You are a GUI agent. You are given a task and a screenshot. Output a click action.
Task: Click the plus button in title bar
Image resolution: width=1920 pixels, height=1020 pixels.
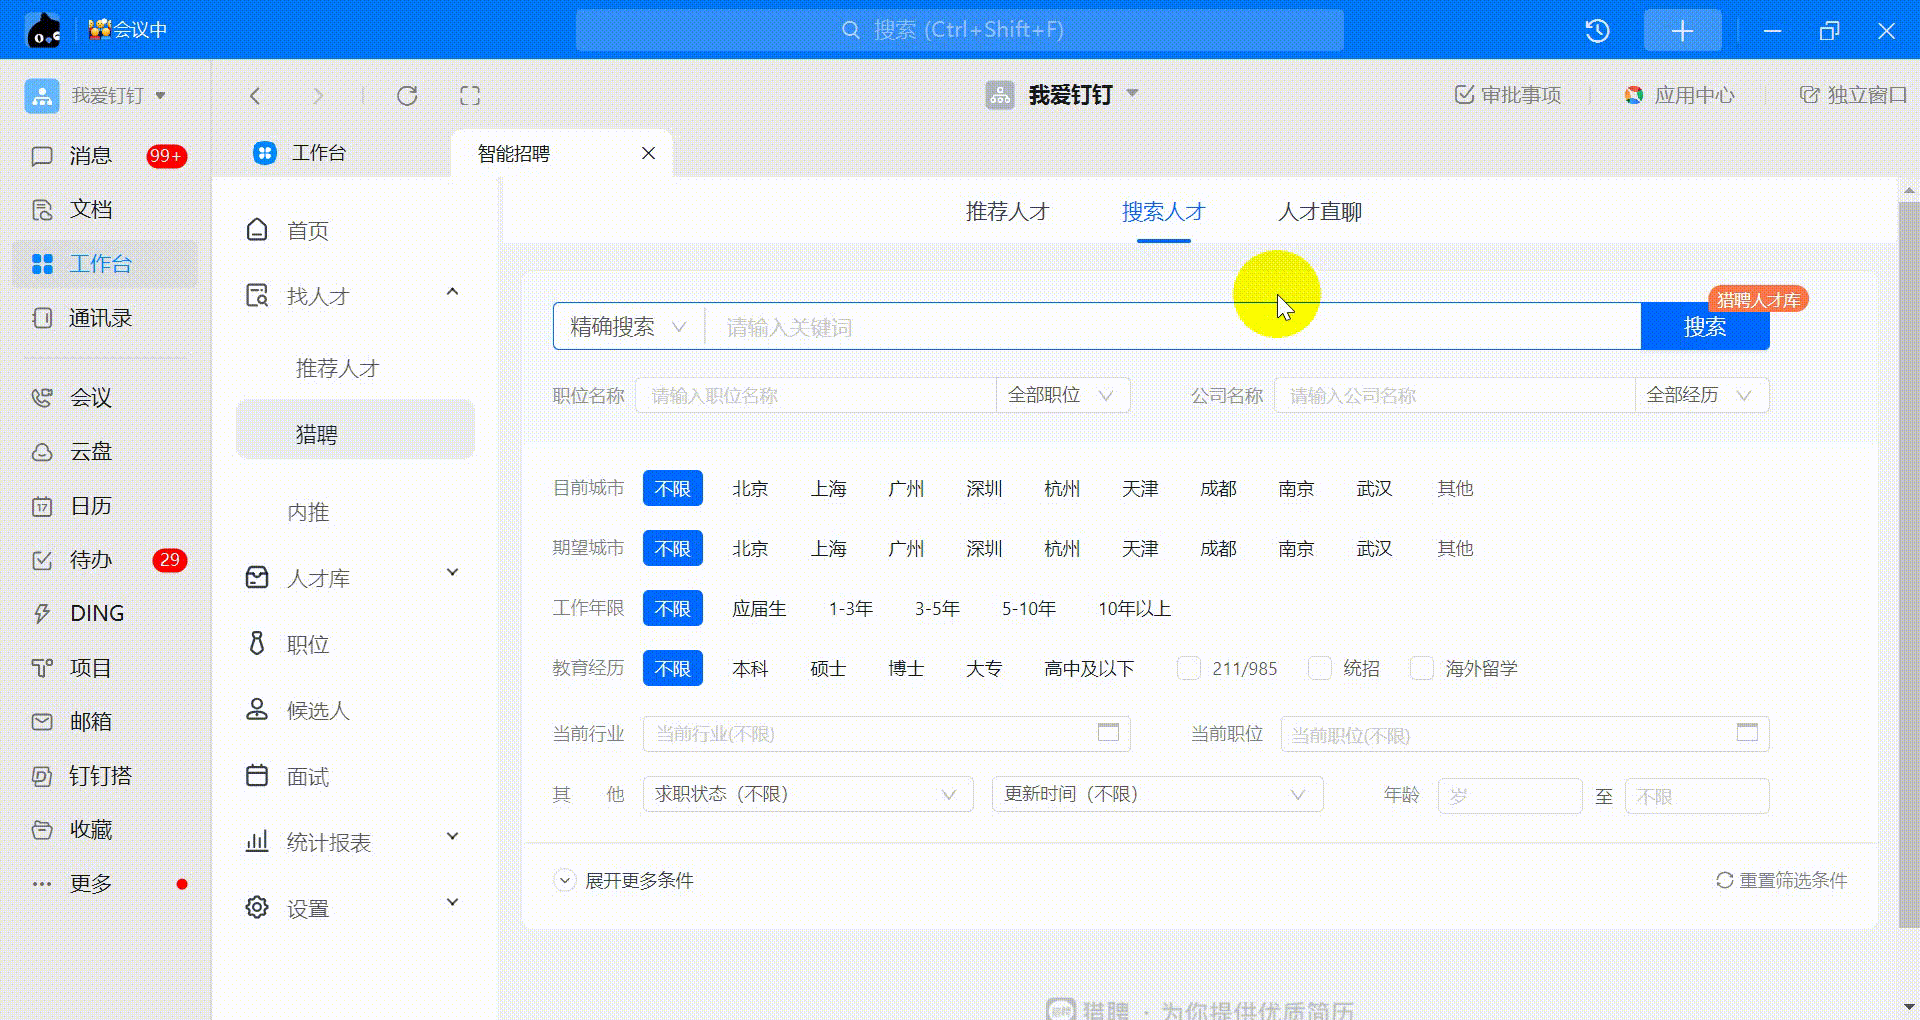[x=1682, y=31]
